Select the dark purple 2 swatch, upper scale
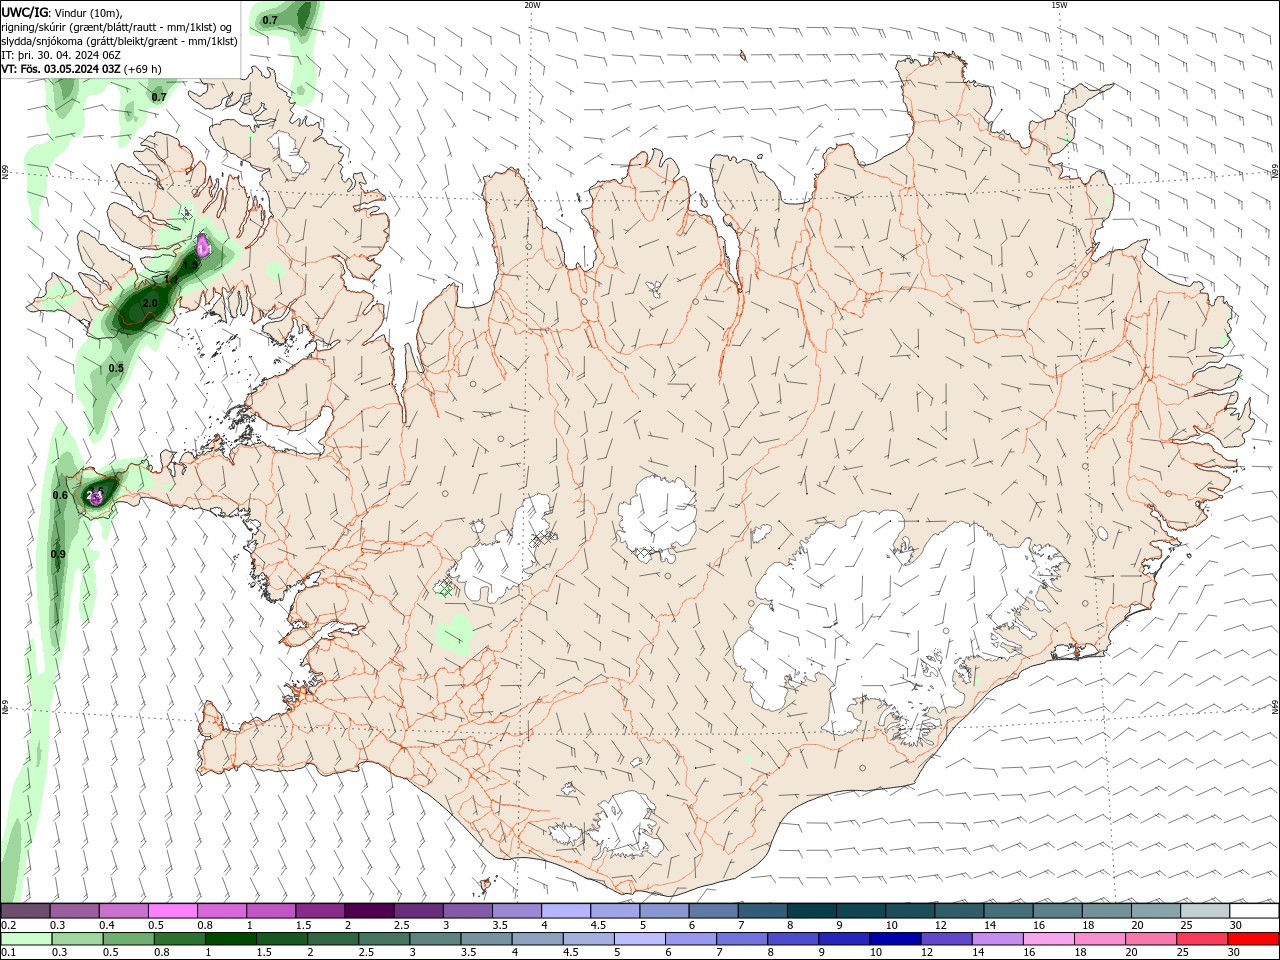 (369, 911)
